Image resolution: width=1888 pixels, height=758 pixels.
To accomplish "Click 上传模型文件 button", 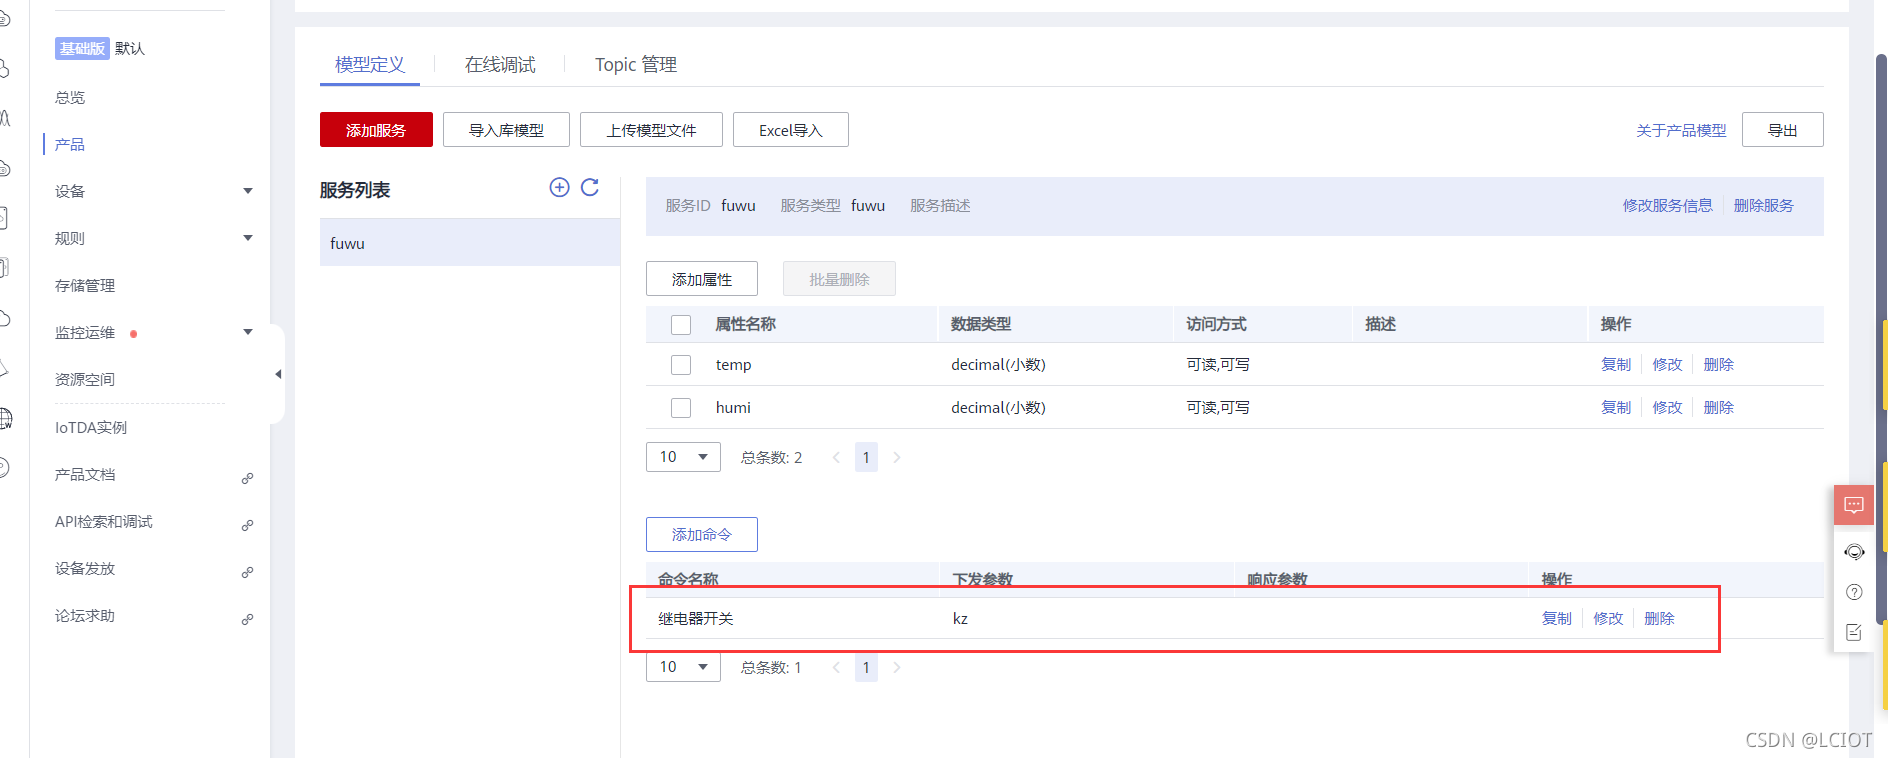I will coord(651,130).
